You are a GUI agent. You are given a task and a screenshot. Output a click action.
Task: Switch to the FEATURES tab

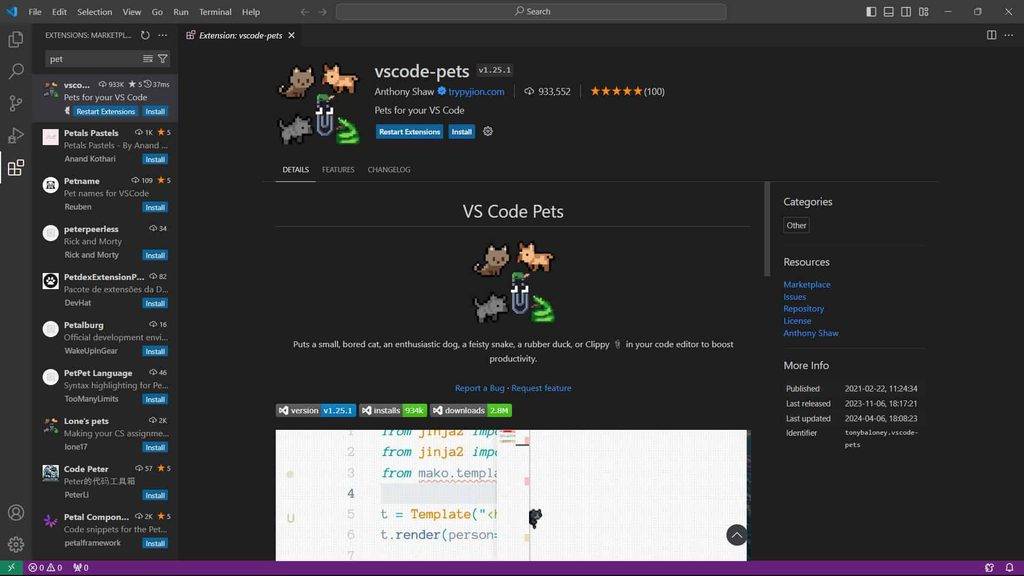coord(338,170)
